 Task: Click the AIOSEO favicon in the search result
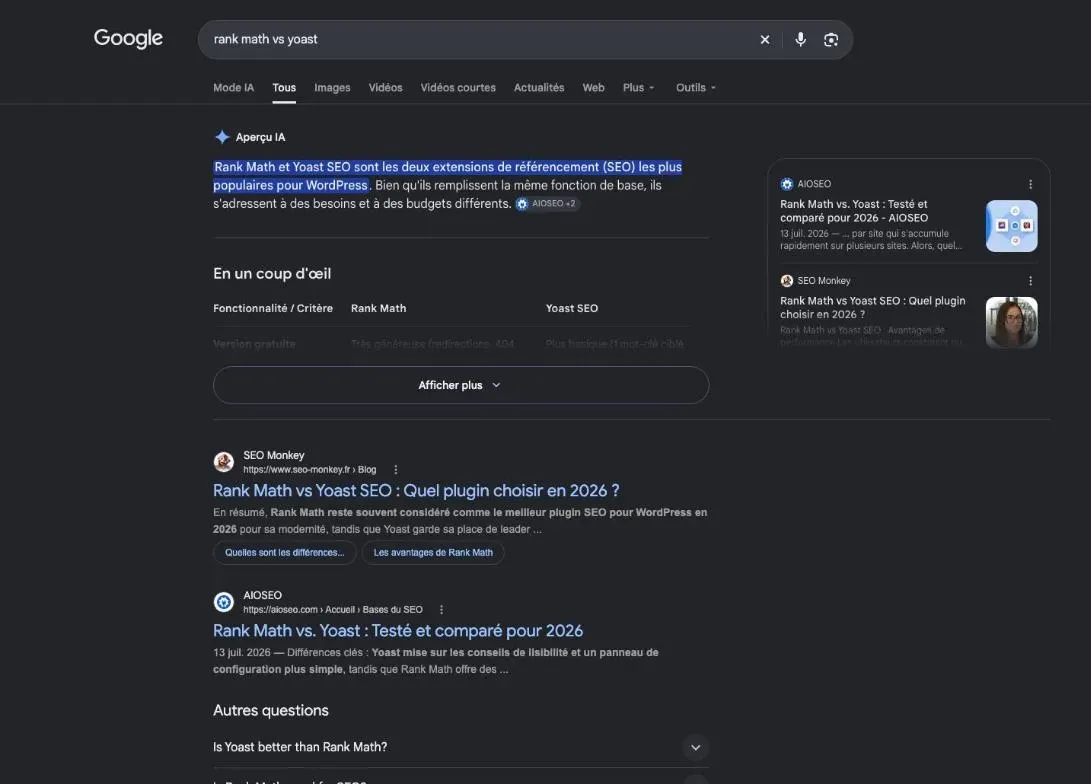pos(223,602)
